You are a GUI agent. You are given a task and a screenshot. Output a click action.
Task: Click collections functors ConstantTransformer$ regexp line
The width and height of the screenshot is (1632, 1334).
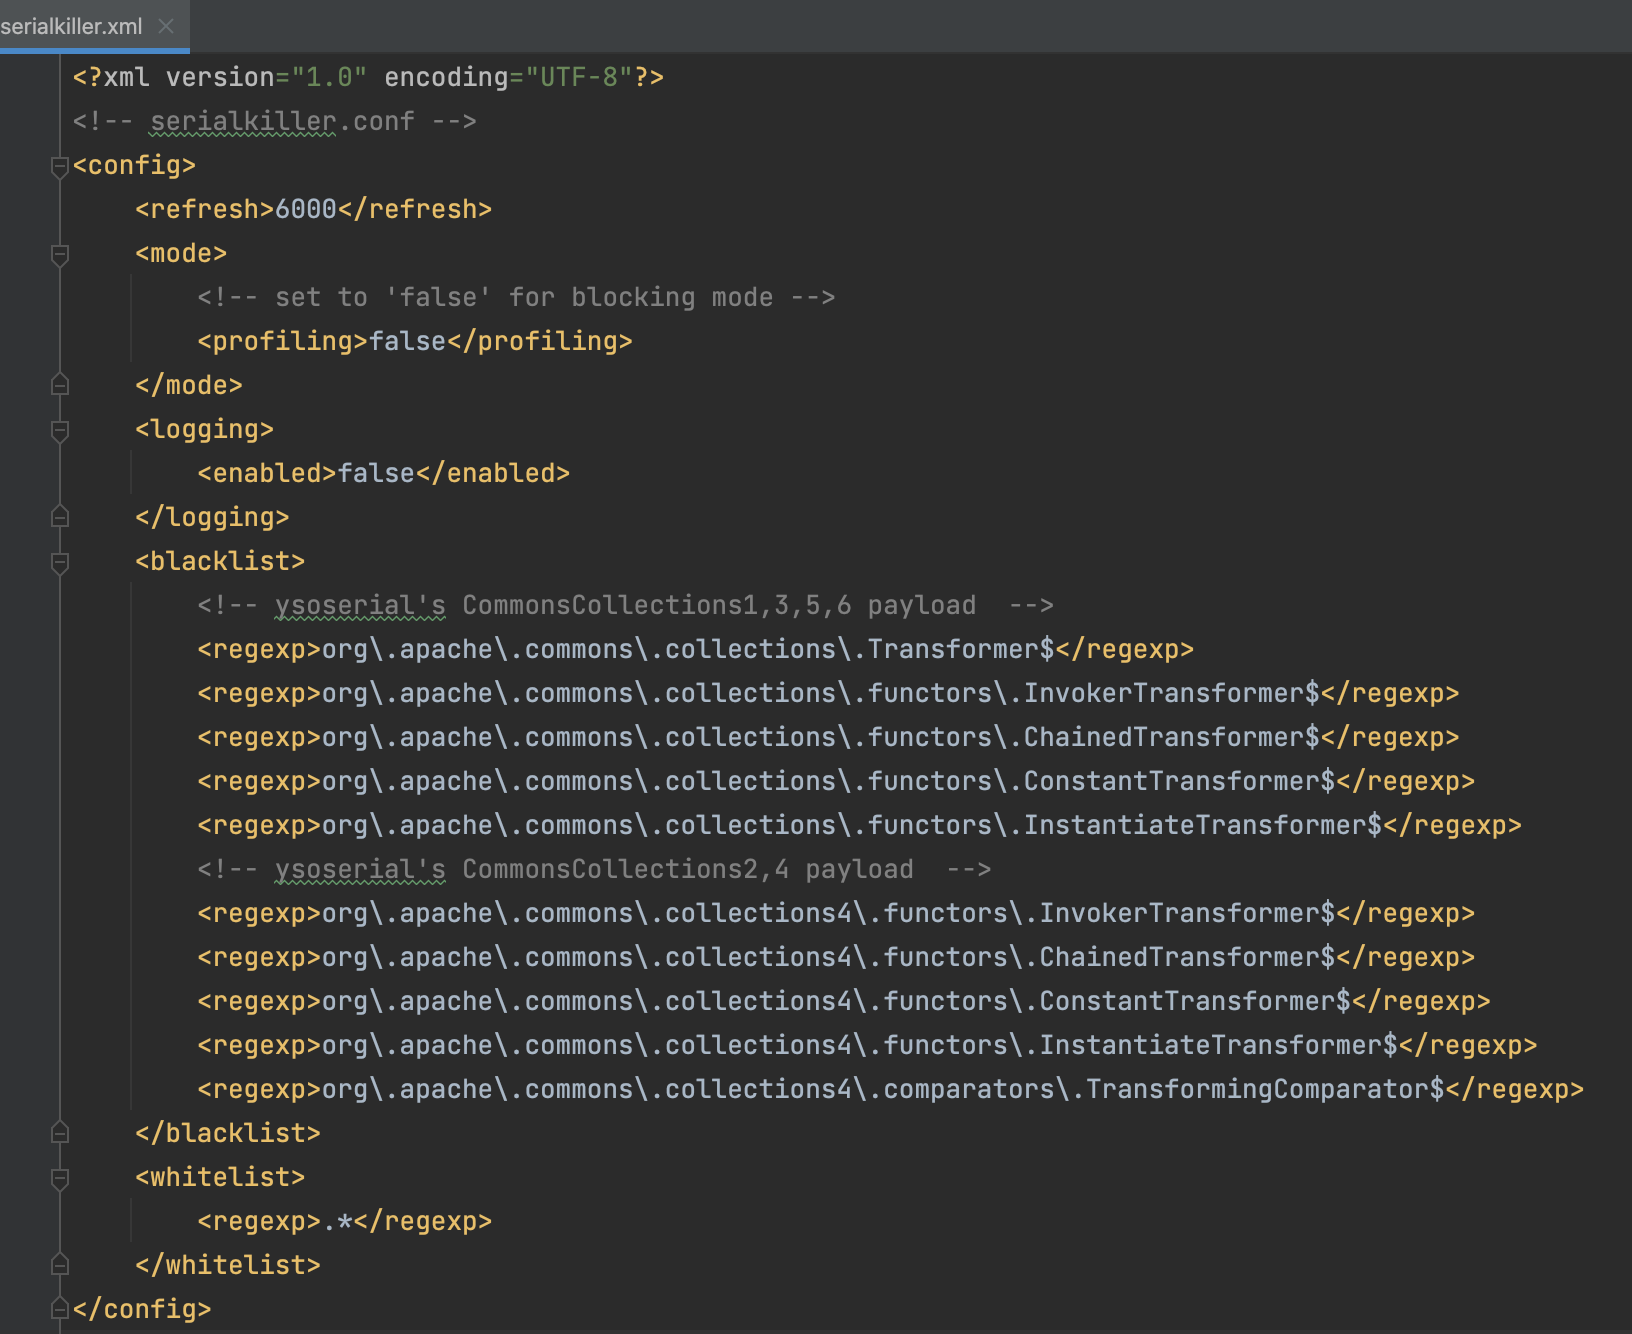(836, 781)
